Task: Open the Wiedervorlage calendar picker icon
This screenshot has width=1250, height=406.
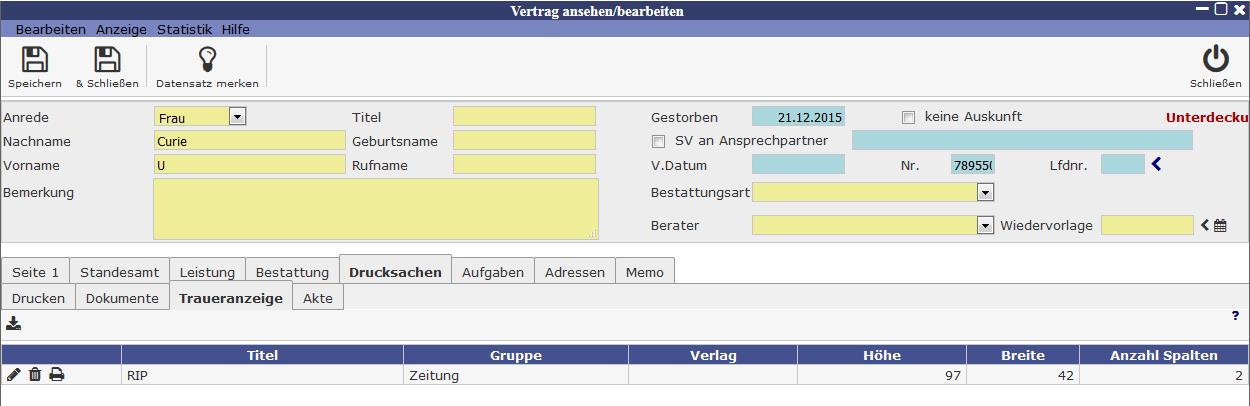Action: [x=1220, y=226]
